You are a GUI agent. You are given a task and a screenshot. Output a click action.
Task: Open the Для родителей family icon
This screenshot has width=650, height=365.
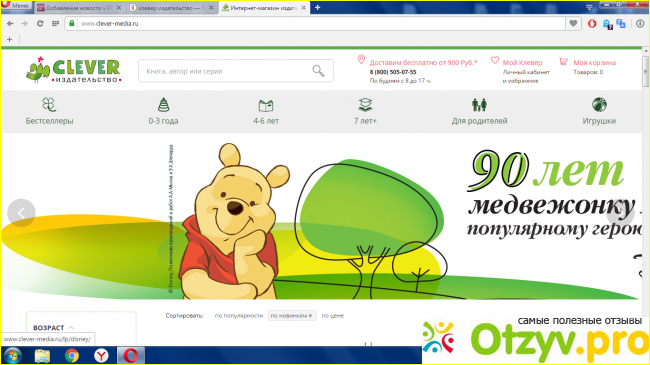pyautogui.click(x=479, y=105)
